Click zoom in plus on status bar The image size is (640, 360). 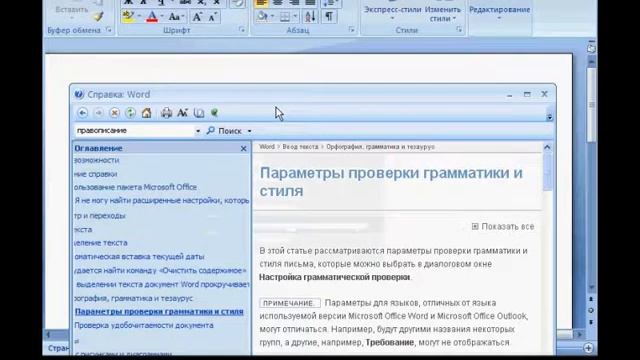(x=588, y=348)
